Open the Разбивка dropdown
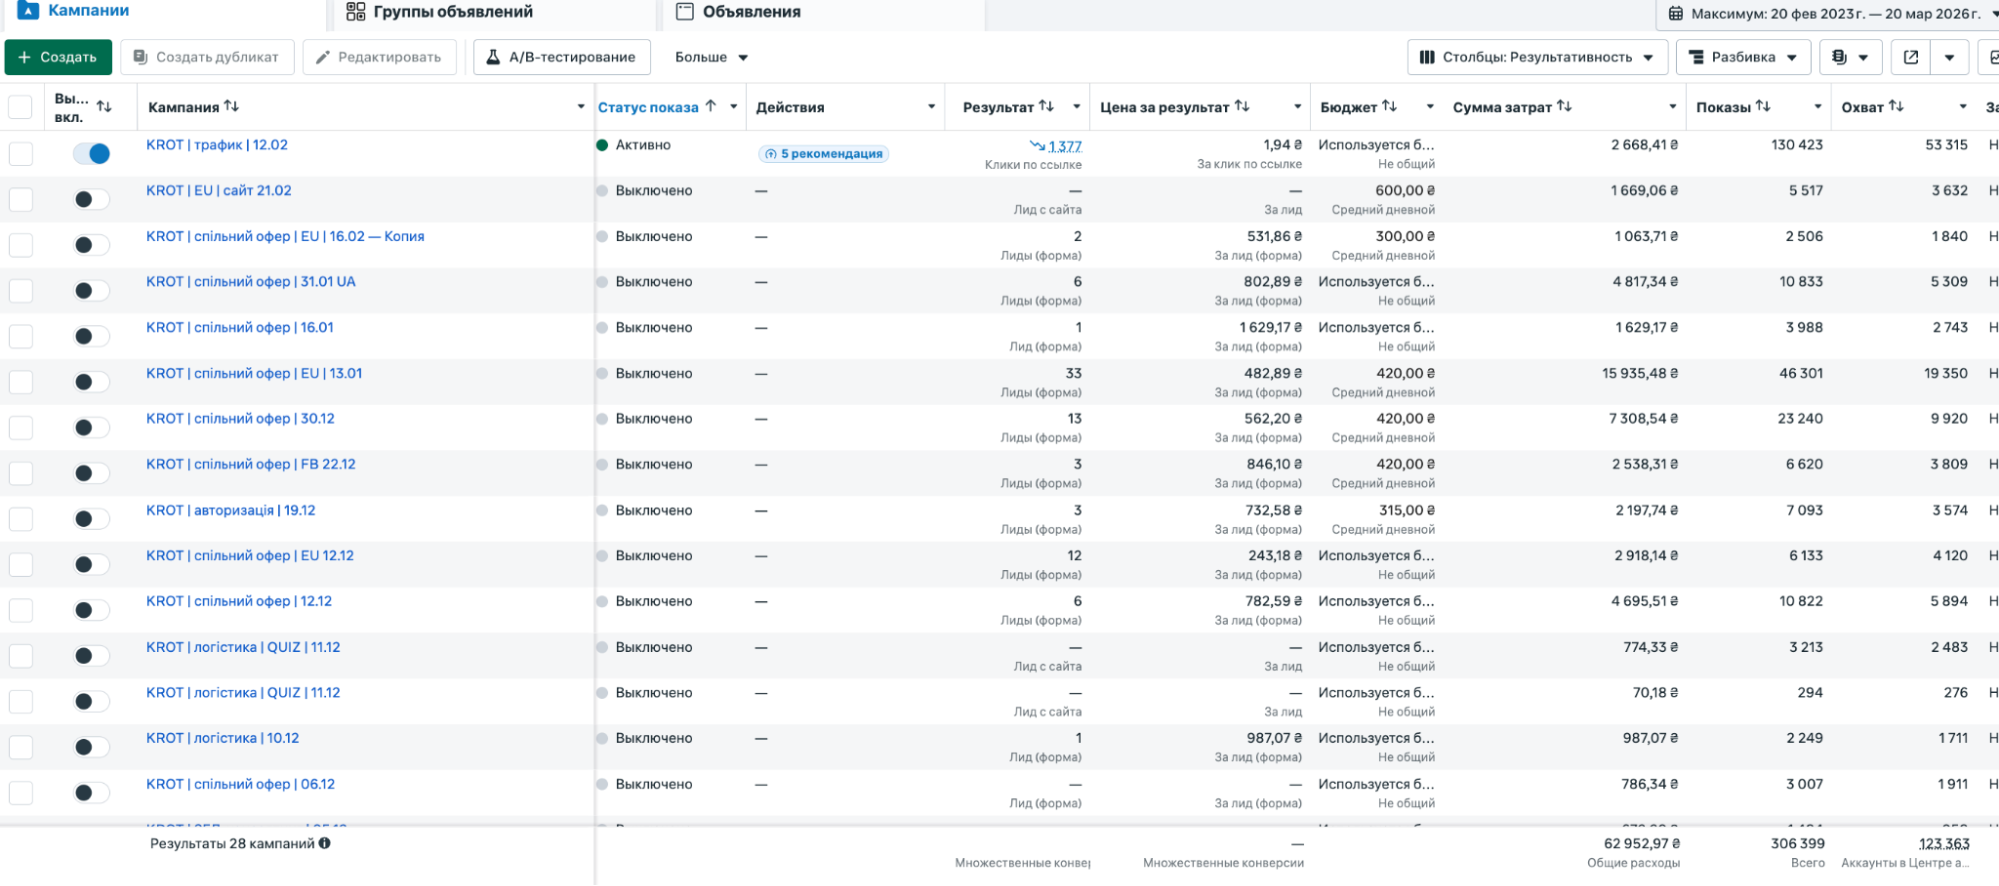The width and height of the screenshot is (1999, 886). (x=1743, y=57)
